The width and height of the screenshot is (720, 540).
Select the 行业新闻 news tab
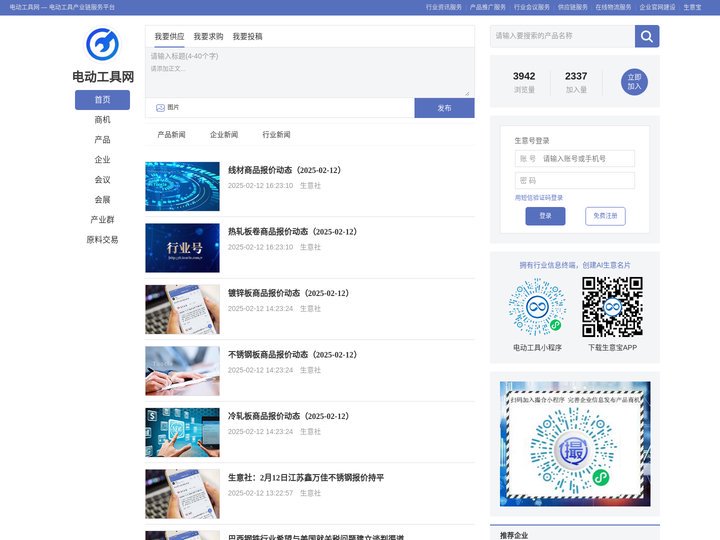point(276,135)
